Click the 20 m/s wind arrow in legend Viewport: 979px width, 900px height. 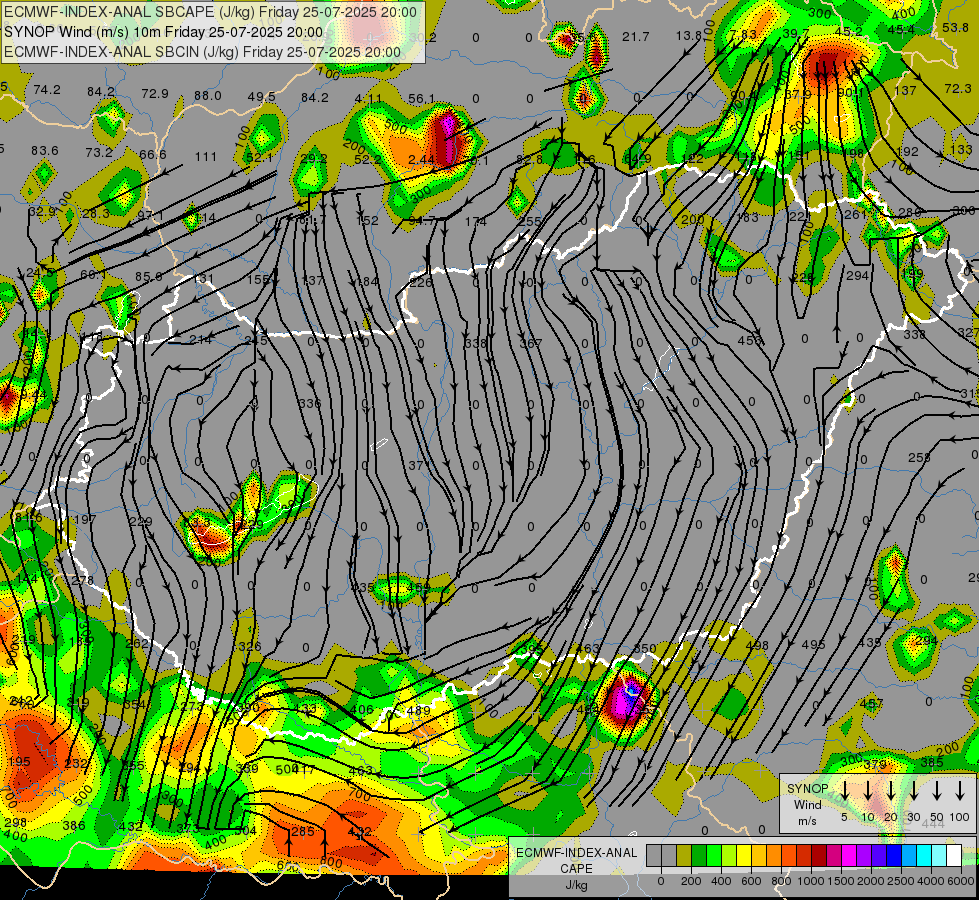click(891, 791)
